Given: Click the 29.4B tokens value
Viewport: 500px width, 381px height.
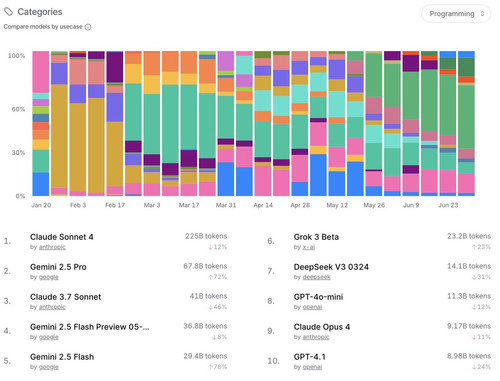Looking at the screenshot, I should click(205, 356).
